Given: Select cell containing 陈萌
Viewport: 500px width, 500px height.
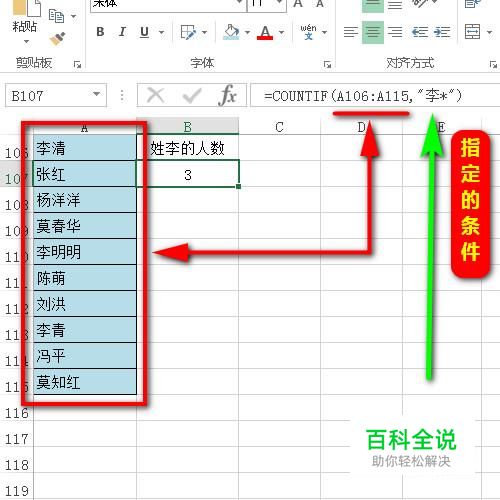Looking at the screenshot, I should click(x=85, y=278).
